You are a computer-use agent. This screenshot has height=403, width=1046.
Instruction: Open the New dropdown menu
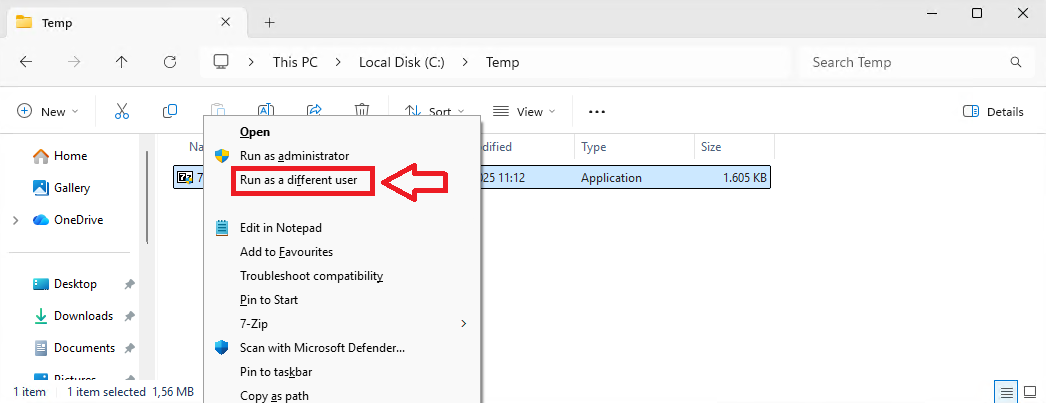pos(48,111)
